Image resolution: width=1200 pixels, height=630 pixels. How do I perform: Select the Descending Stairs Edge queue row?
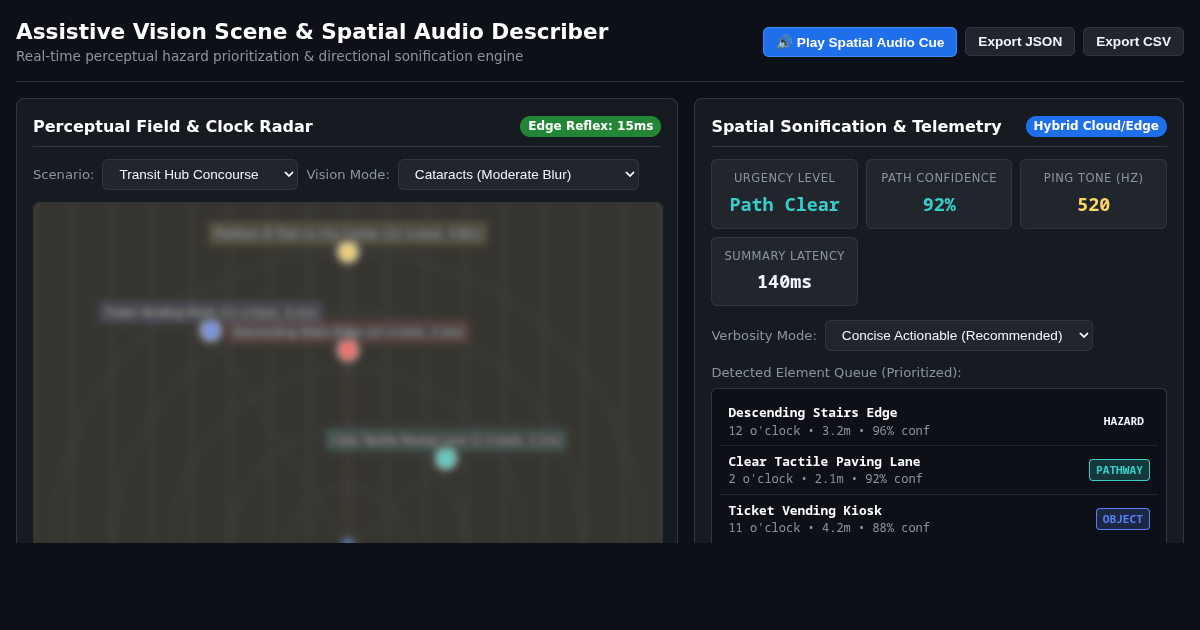[x=939, y=421]
